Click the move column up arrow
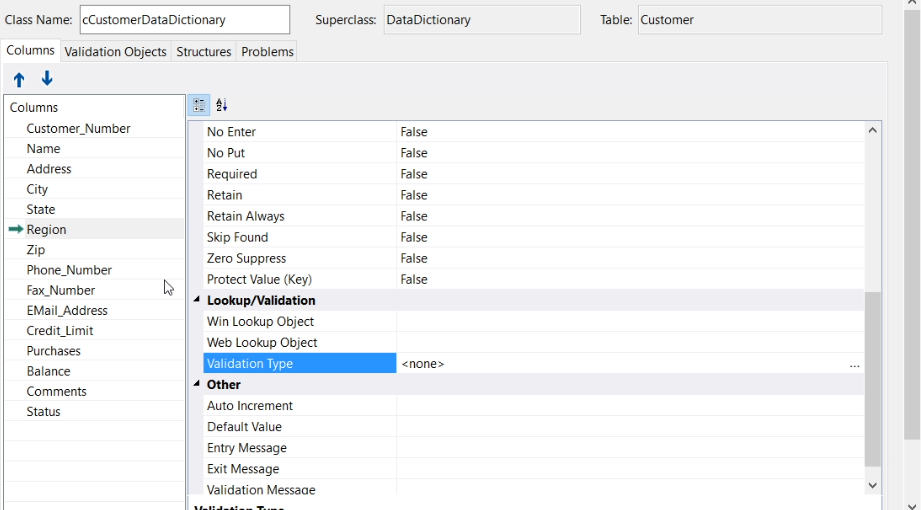Viewport: 921px width, 510px height. [19, 79]
